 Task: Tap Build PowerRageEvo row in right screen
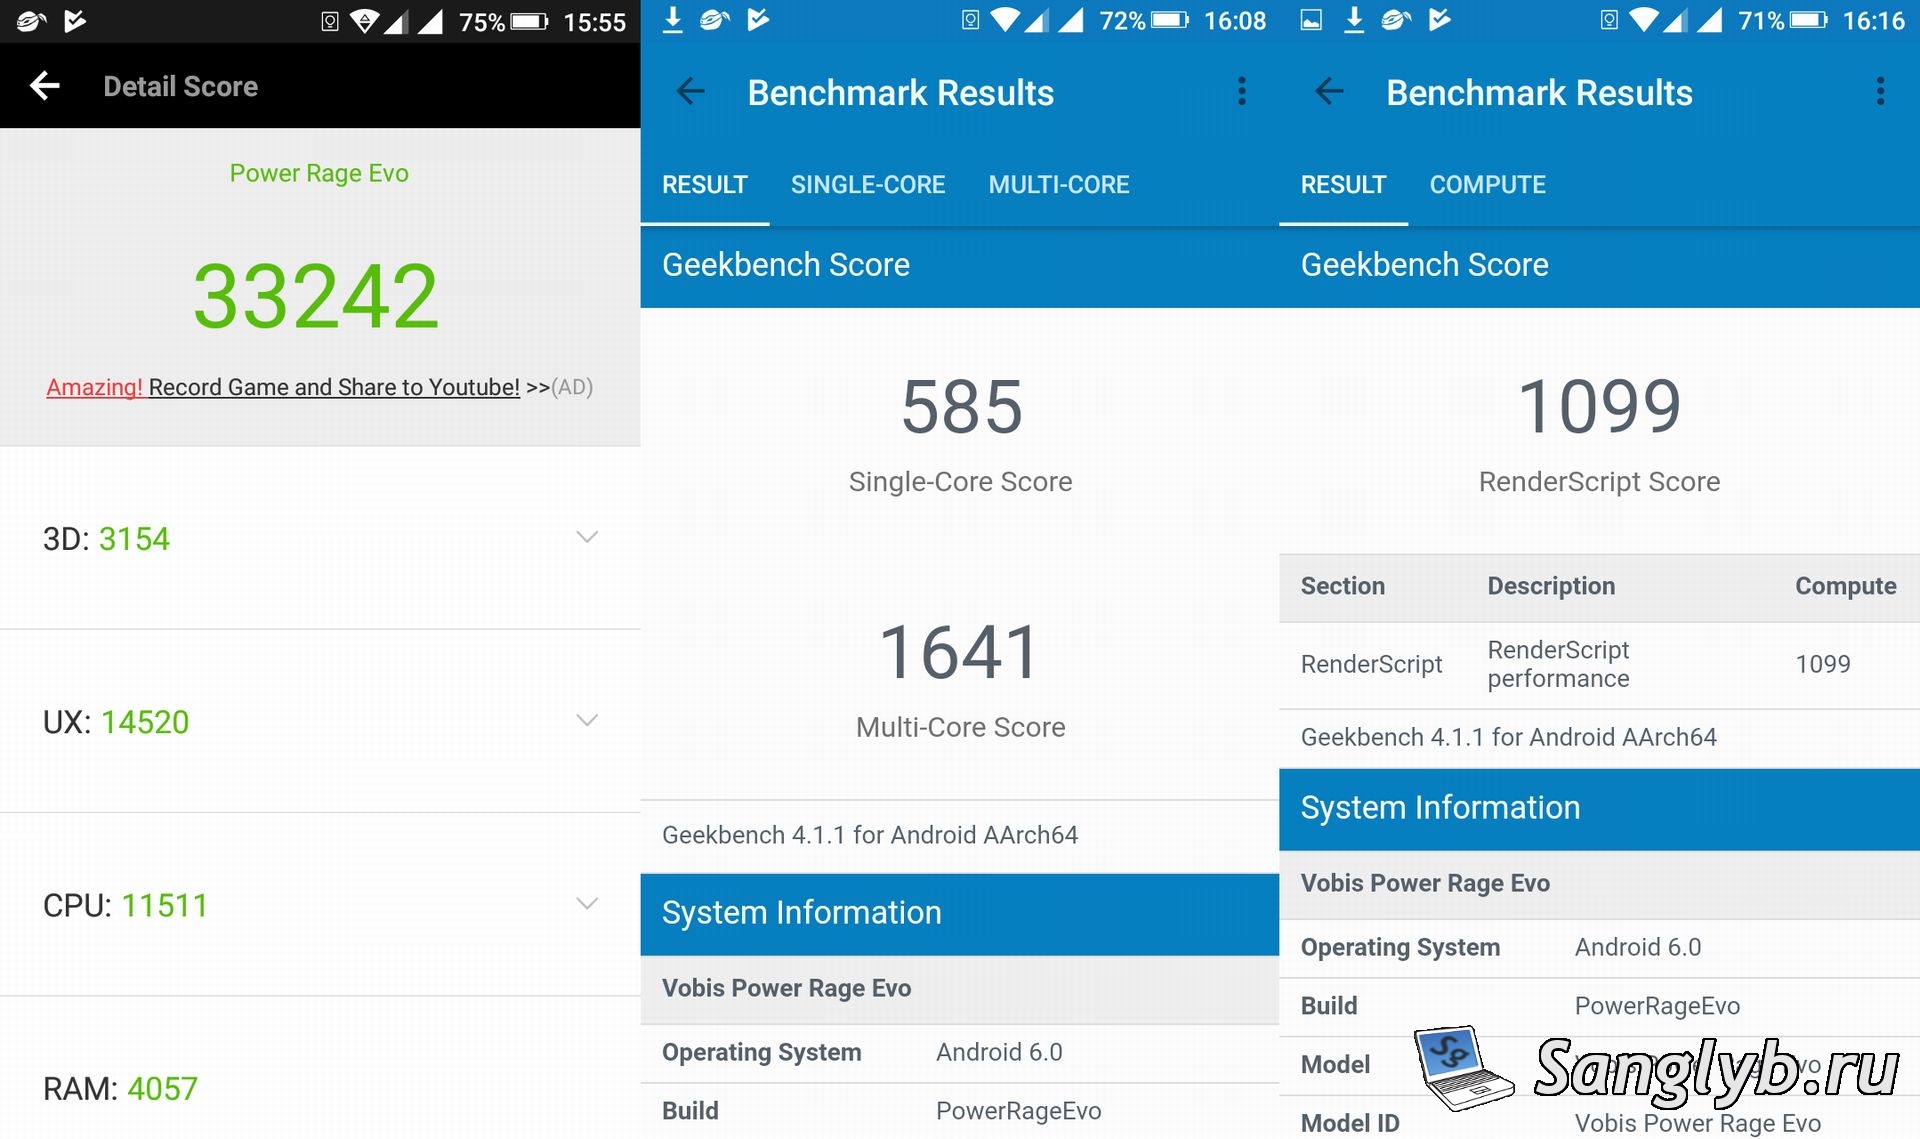1599,1006
